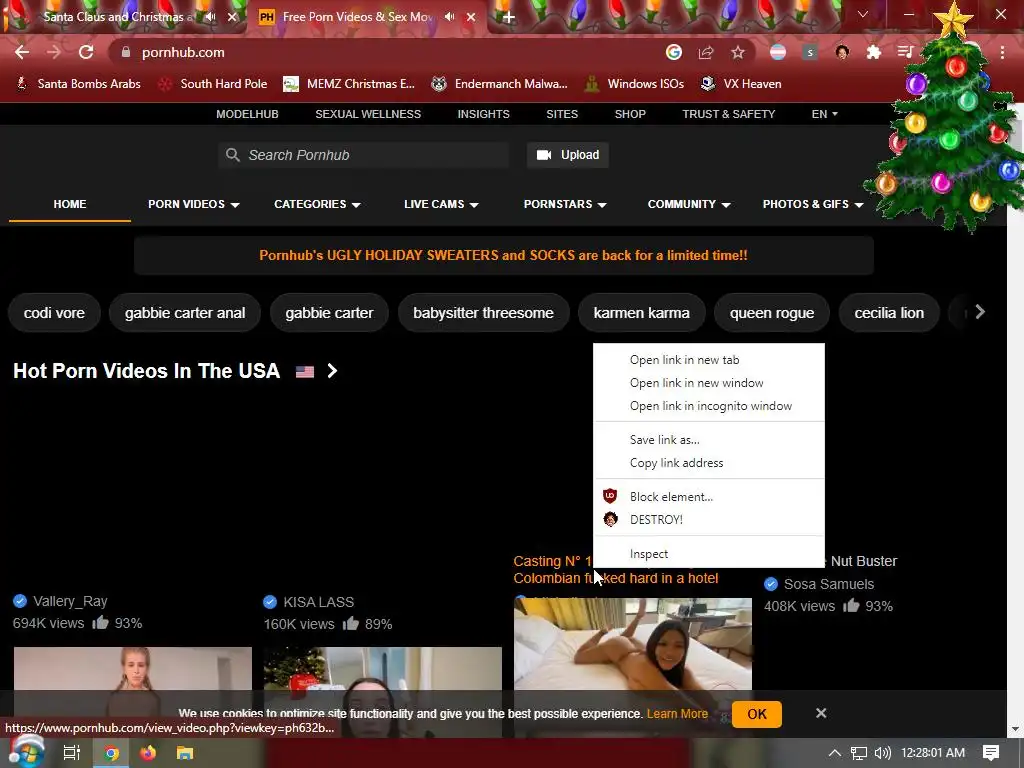
Task: Select 'Copy link address' option
Action: 709,462
